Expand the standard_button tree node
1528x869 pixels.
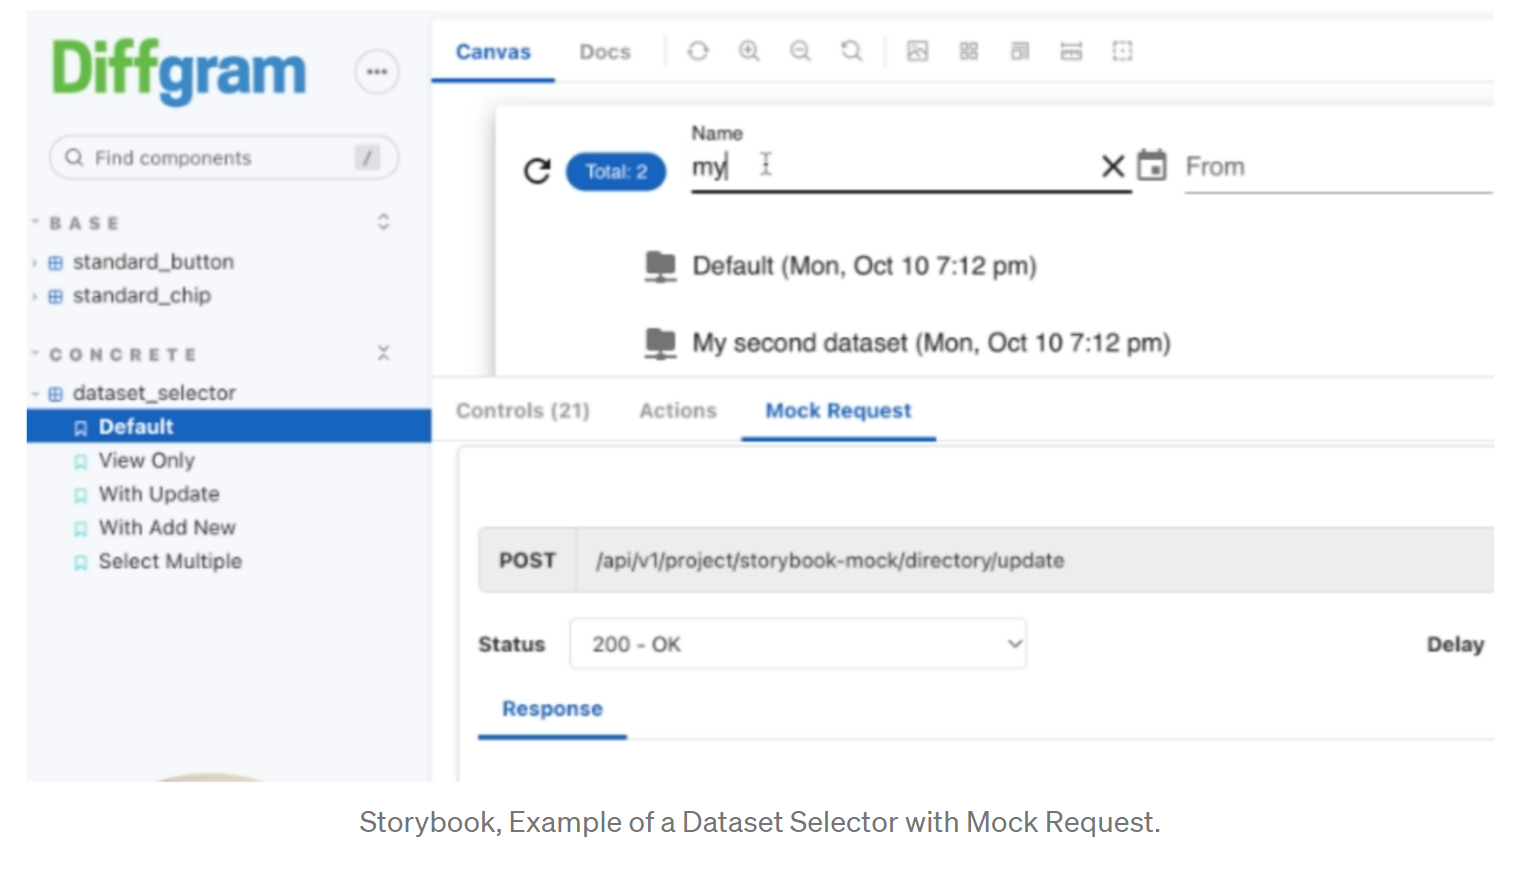click(x=35, y=263)
